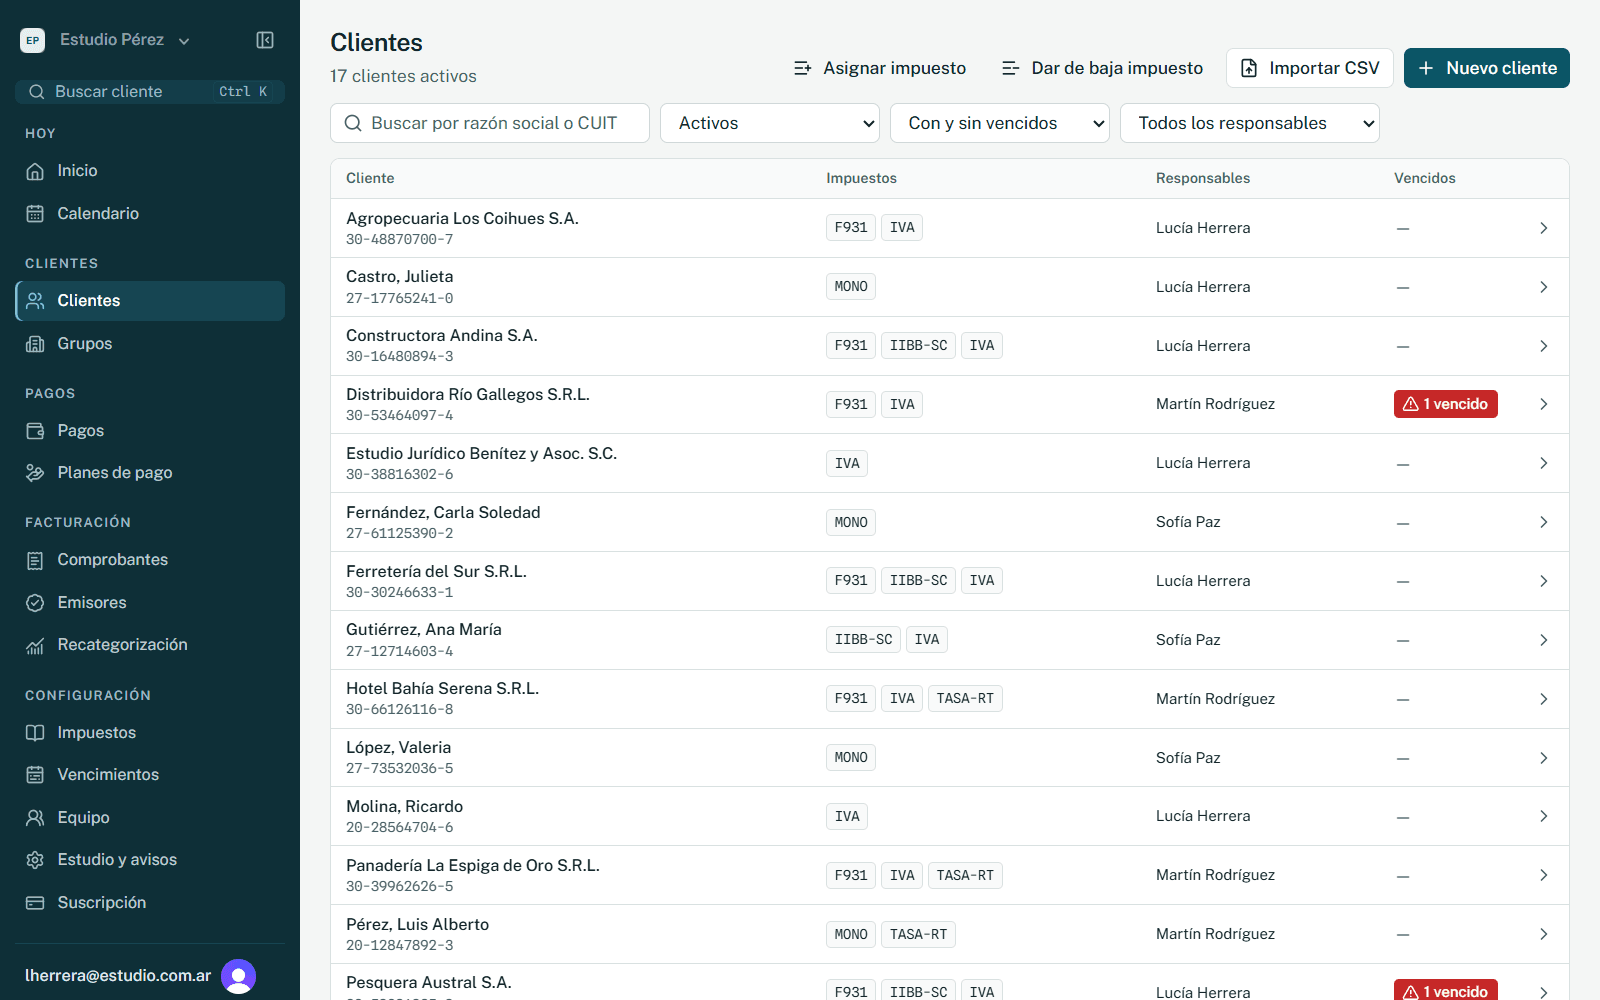Click Importar CSV button
The image size is (1600, 1000).
point(1310,68)
